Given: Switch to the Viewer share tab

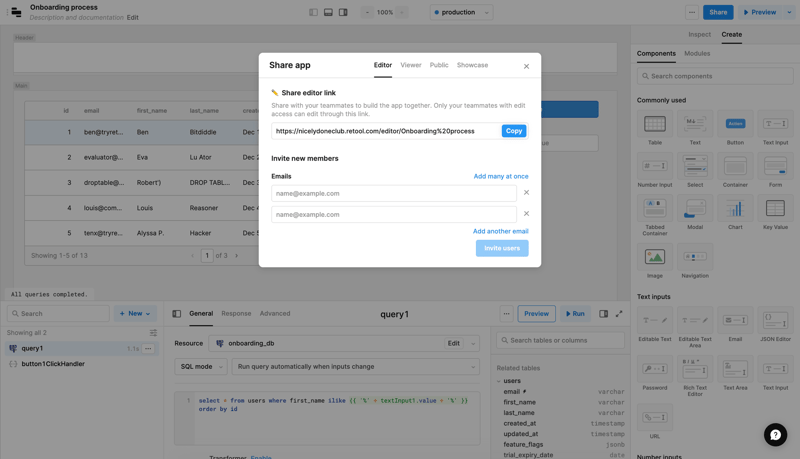Looking at the screenshot, I should tap(411, 65).
